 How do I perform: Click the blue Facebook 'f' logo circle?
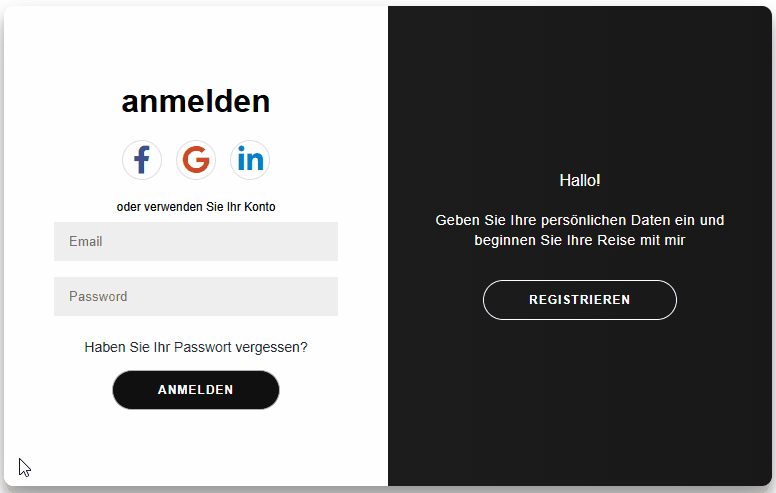pos(142,160)
